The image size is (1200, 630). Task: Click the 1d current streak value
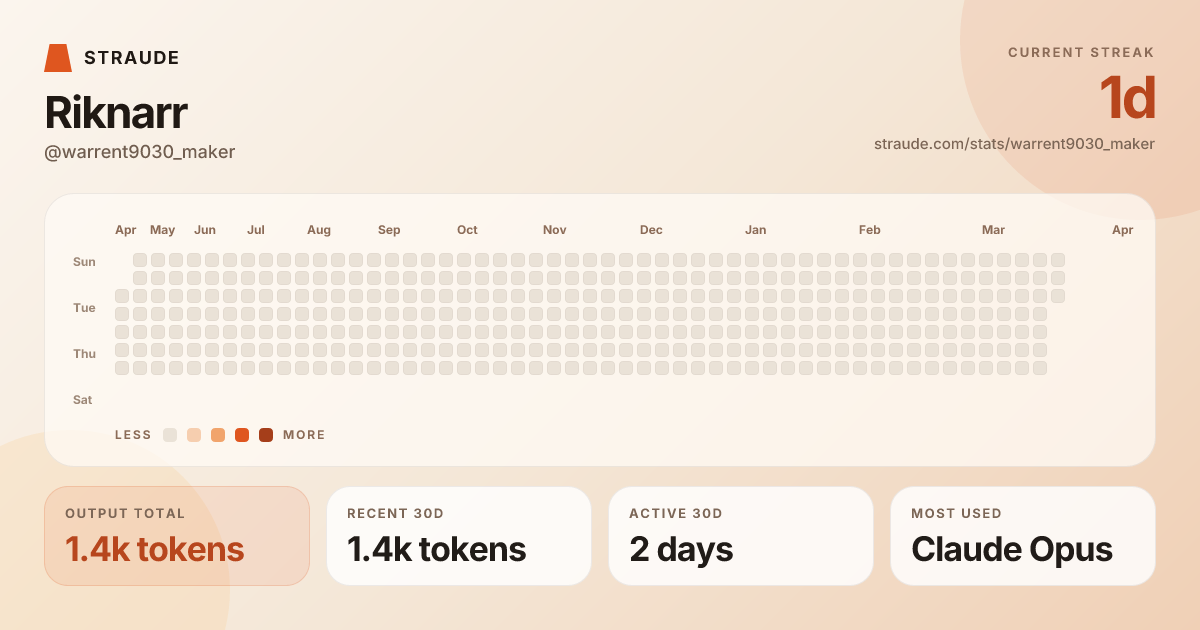[1127, 99]
